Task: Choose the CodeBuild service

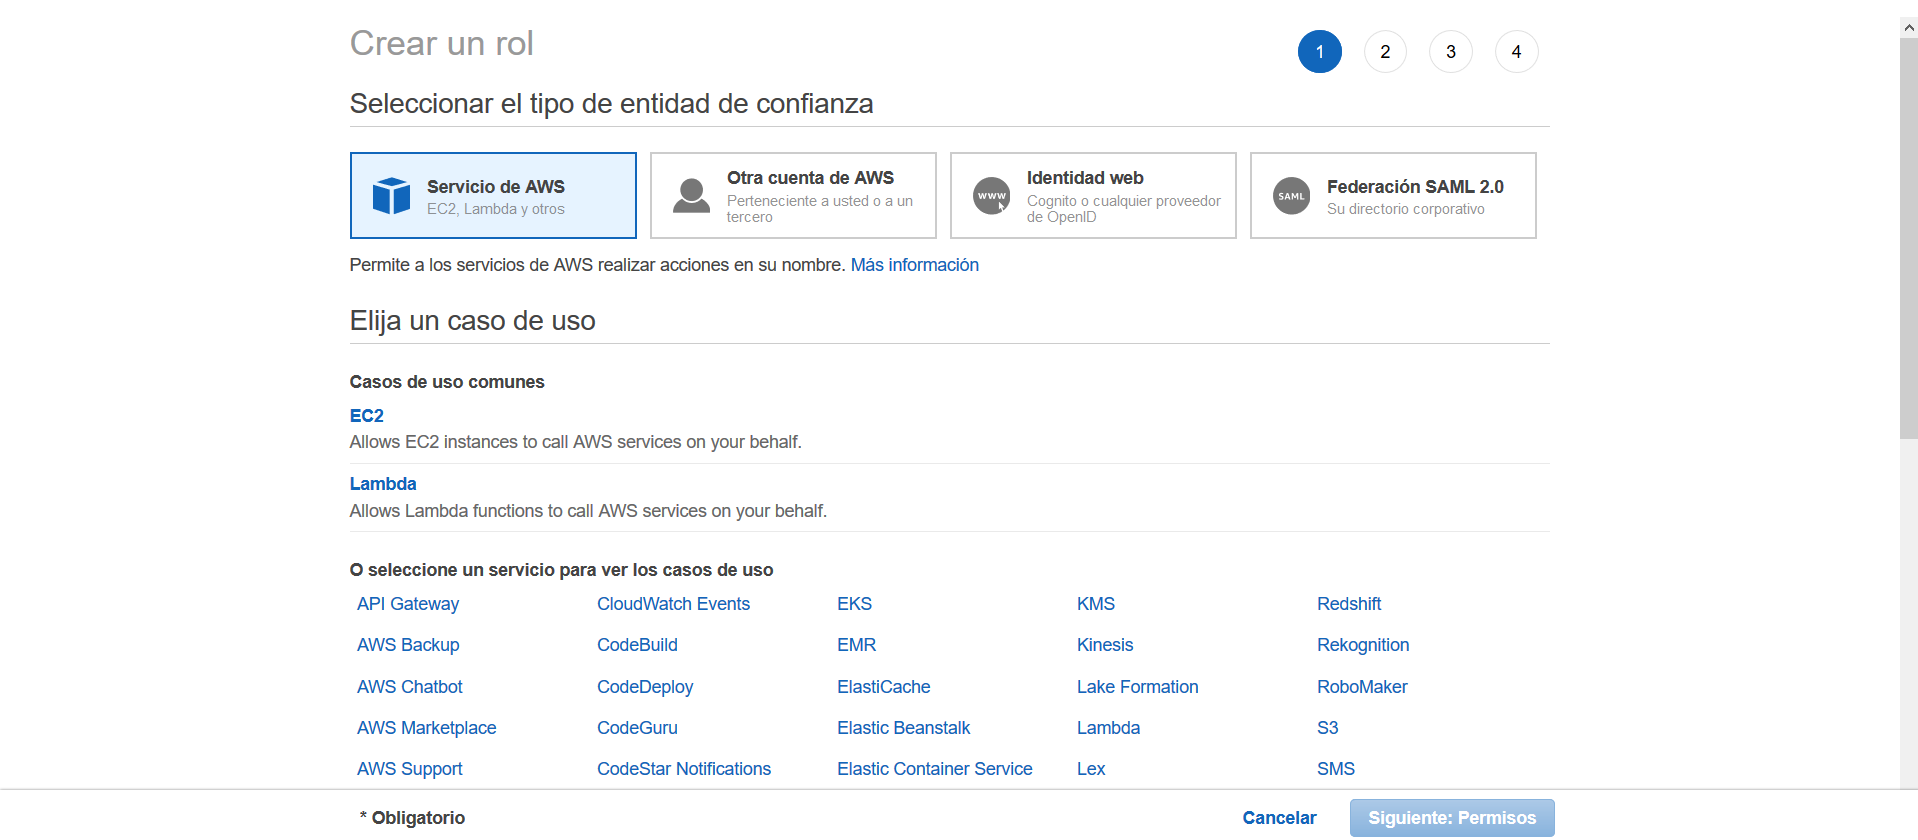Action: (x=637, y=645)
